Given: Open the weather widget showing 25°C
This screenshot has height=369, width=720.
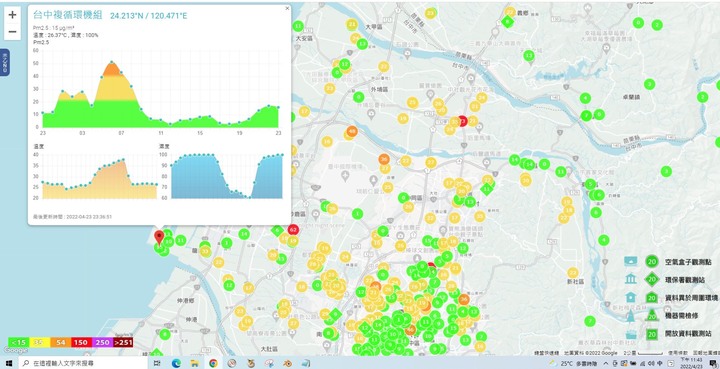Looking at the screenshot, I should tap(574, 363).
